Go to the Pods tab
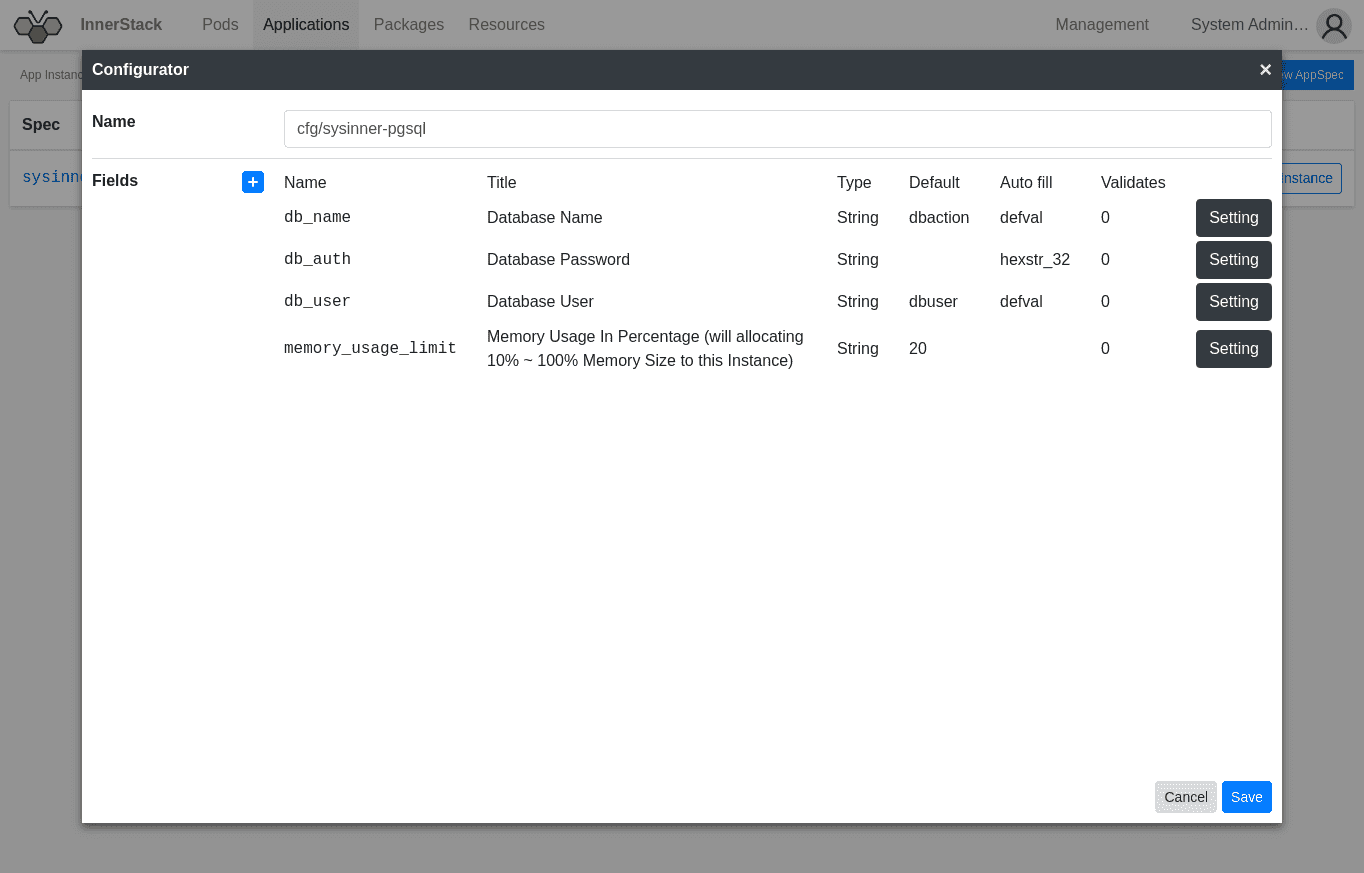Image resolution: width=1364 pixels, height=873 pixels. tap(220, 25)
